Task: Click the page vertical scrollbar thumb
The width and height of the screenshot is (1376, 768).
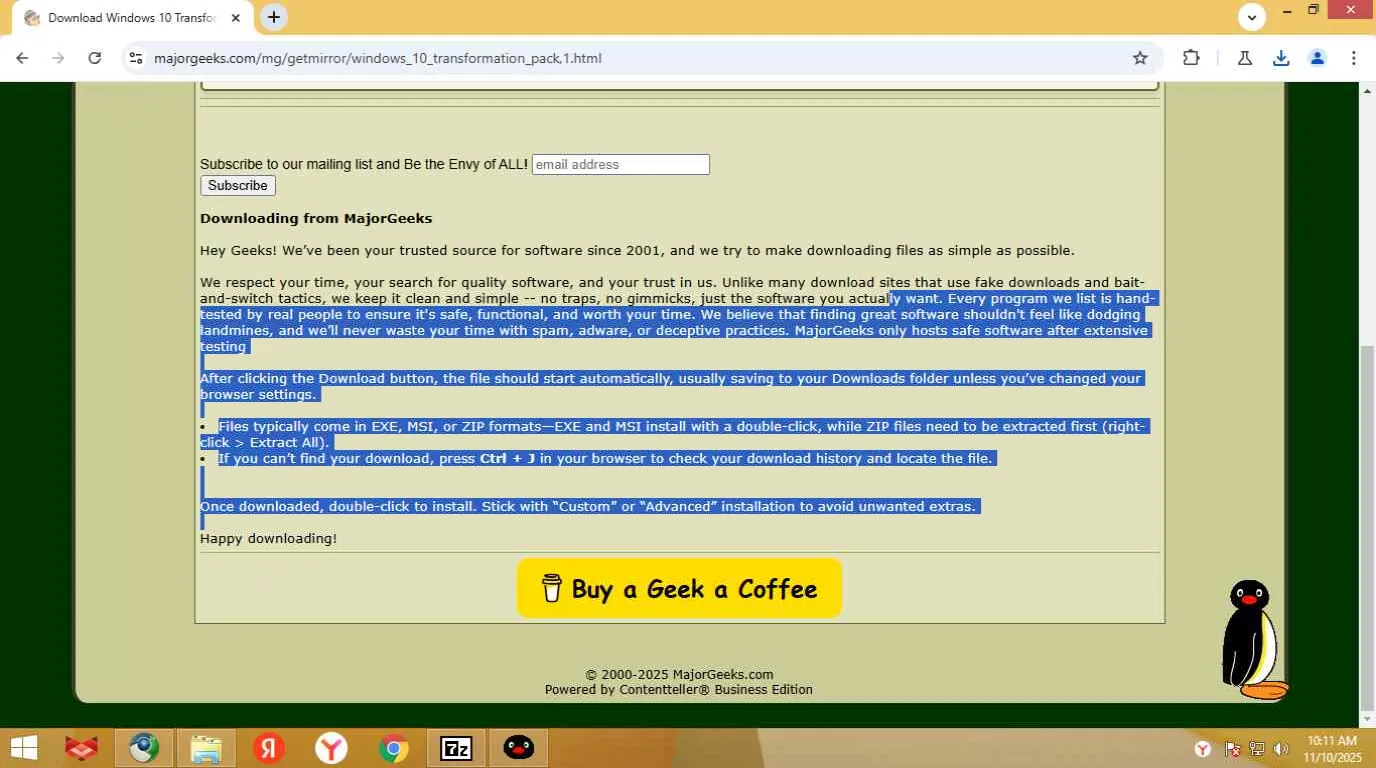Action: (1367, 526)
